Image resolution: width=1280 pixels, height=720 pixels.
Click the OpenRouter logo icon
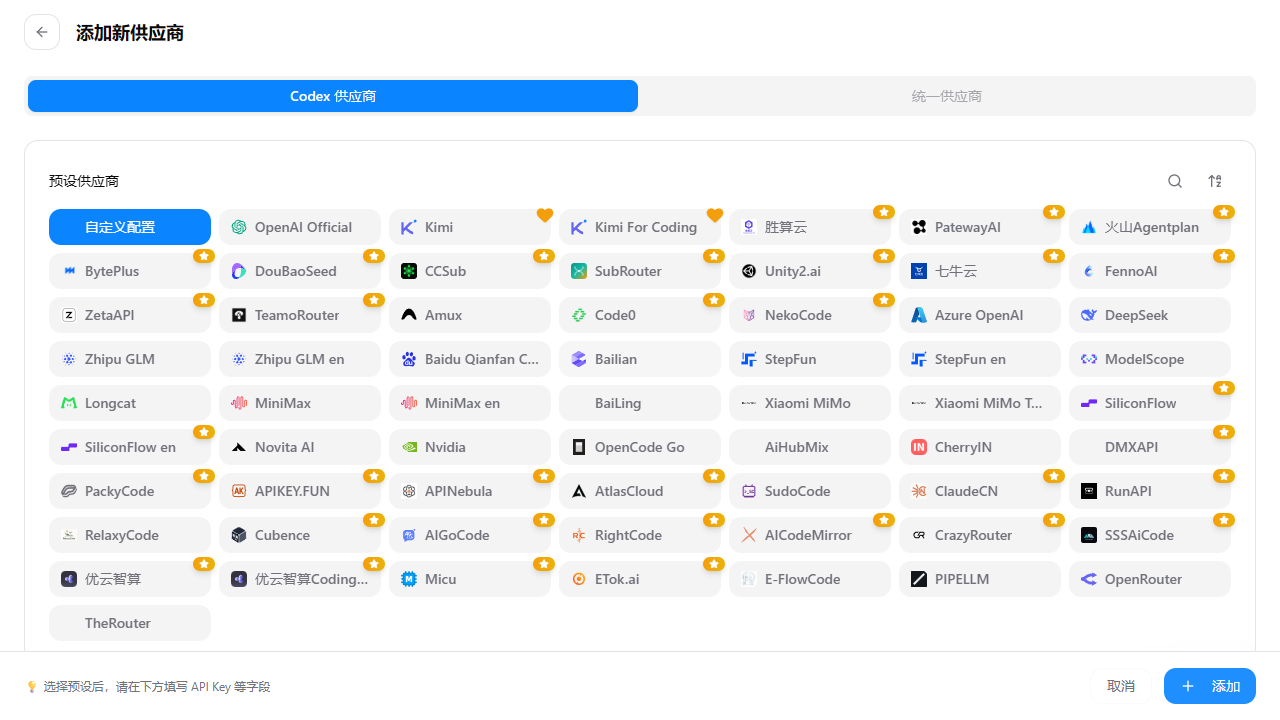click(x=1089, y=579)
